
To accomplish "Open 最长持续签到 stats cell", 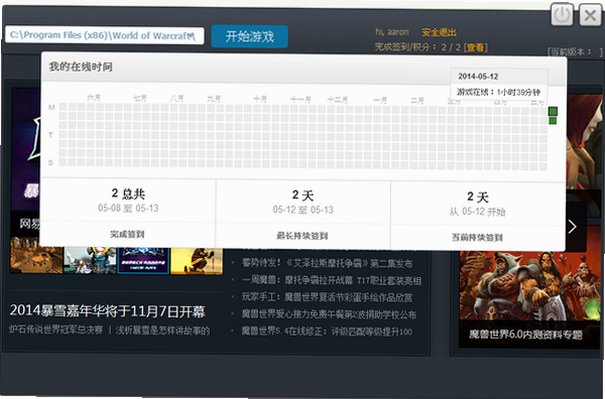I will (x=302, y=235).
